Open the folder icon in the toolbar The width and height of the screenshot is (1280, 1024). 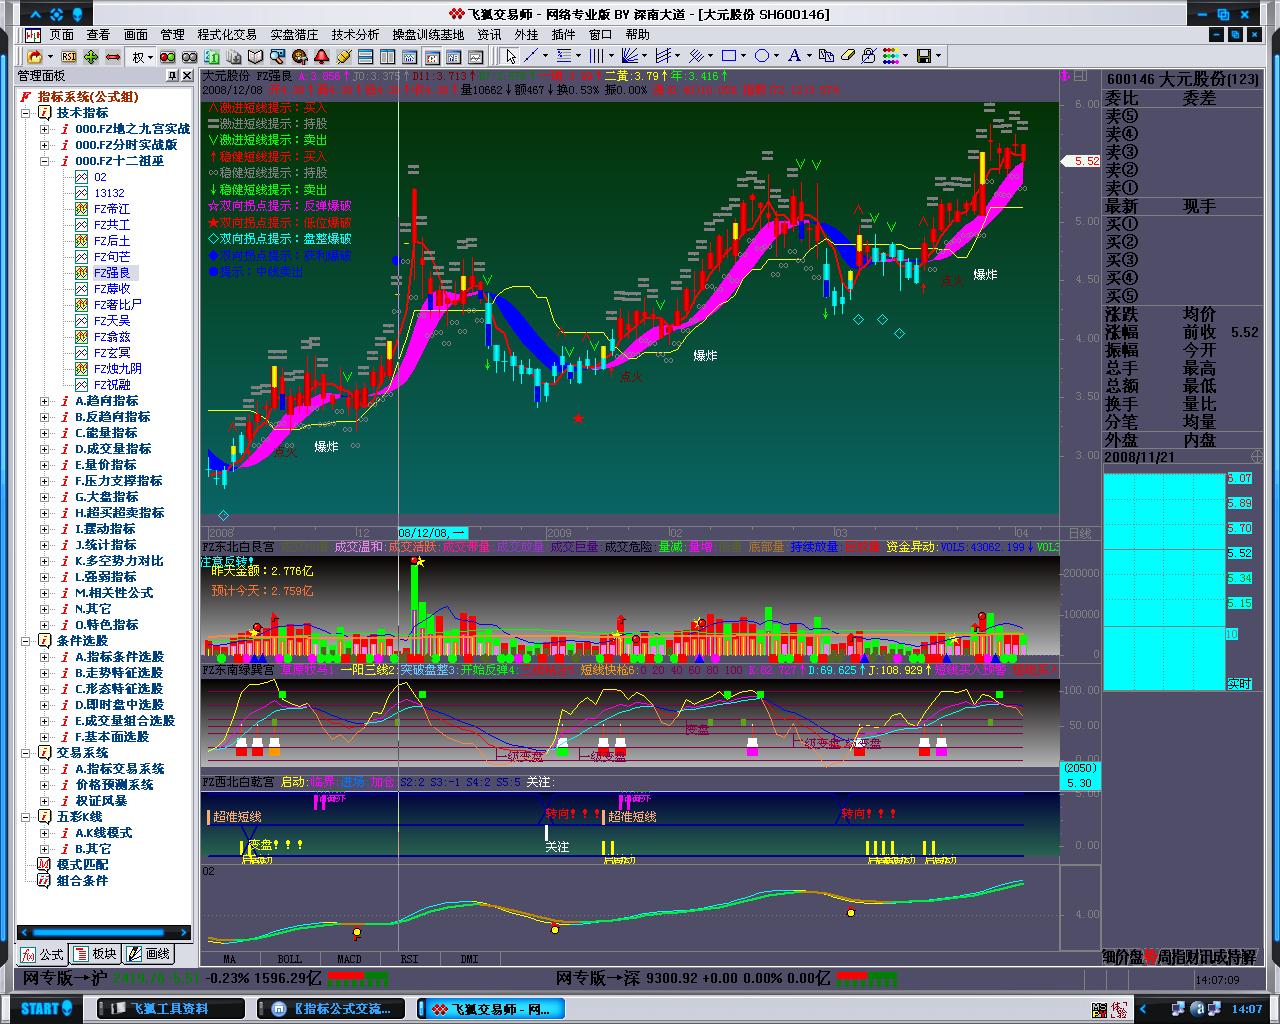pos(35,56)
